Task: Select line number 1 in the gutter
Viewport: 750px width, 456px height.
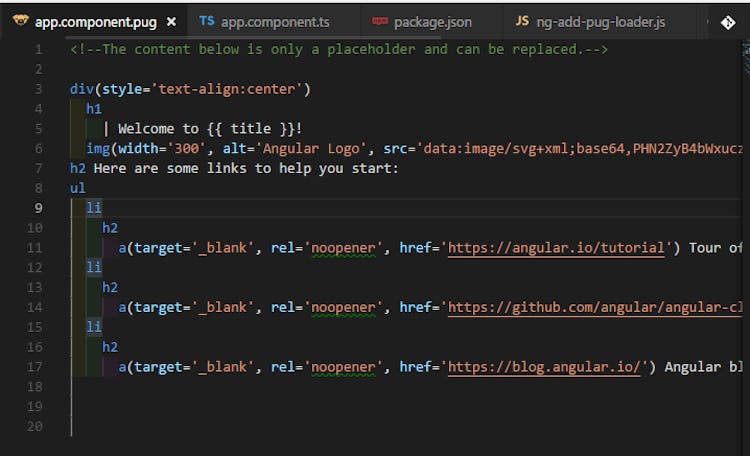Action: [x=38, y=49]
